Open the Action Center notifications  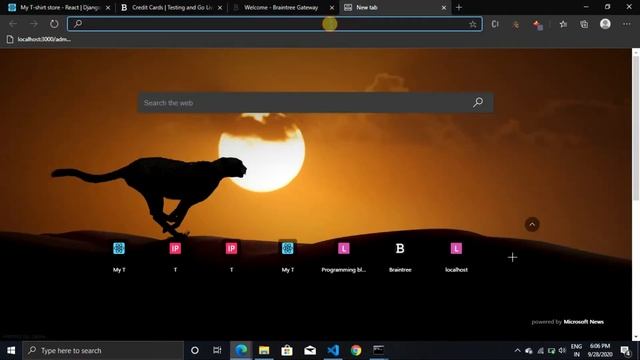coord(625,350)
